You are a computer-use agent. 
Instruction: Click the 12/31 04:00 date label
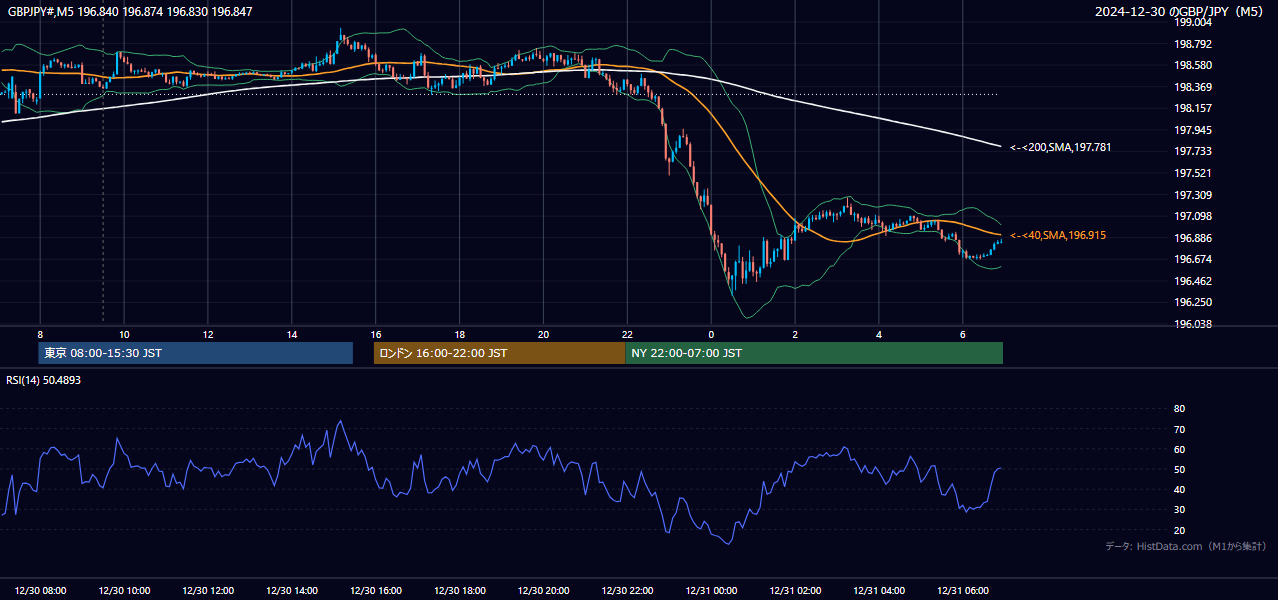pyautogui.click(x=879, y=591)
